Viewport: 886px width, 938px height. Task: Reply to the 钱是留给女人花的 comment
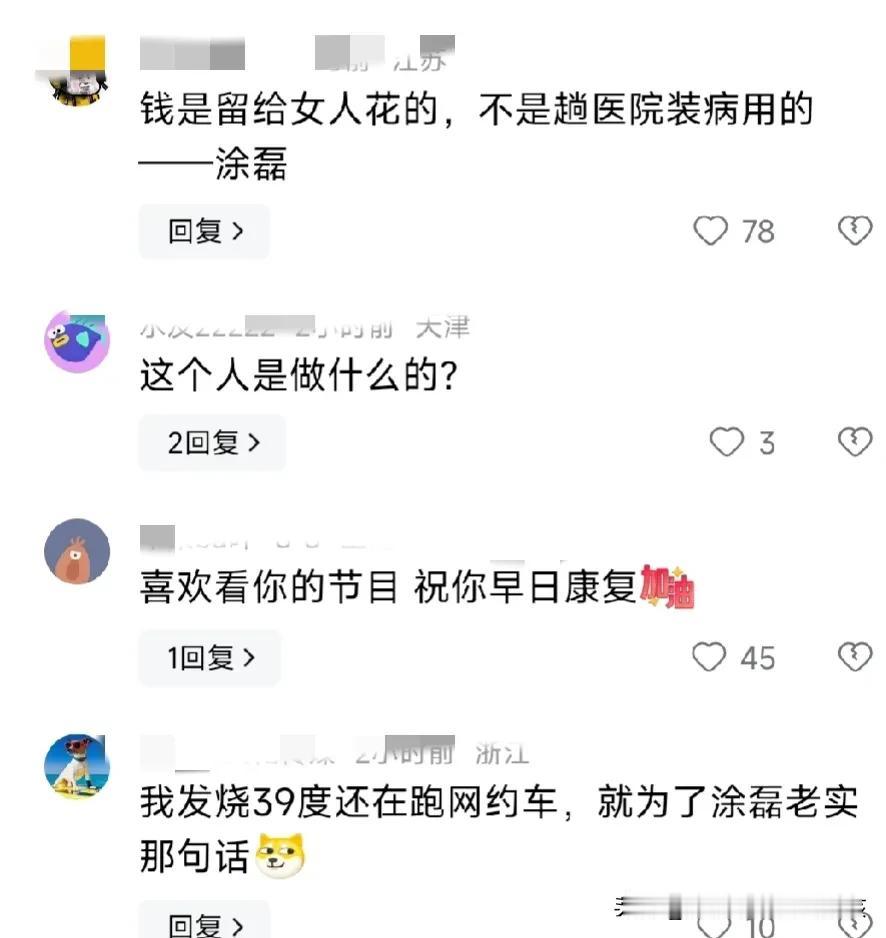point(204,232)
